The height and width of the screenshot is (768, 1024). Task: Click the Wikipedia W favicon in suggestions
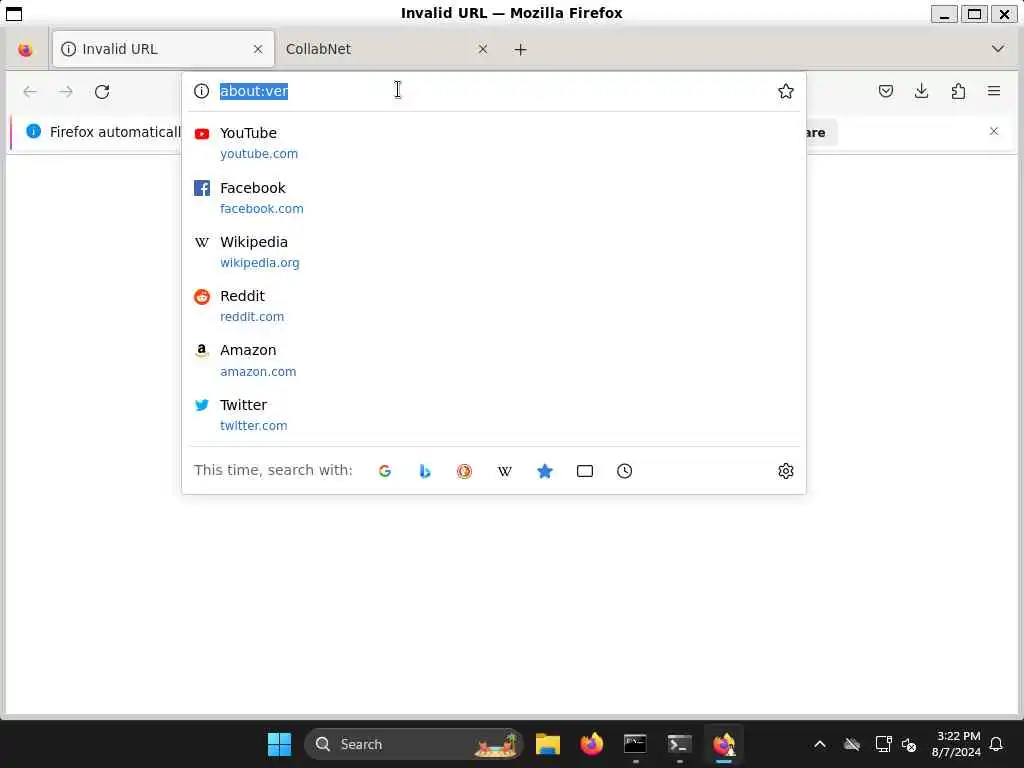(202, 242)
